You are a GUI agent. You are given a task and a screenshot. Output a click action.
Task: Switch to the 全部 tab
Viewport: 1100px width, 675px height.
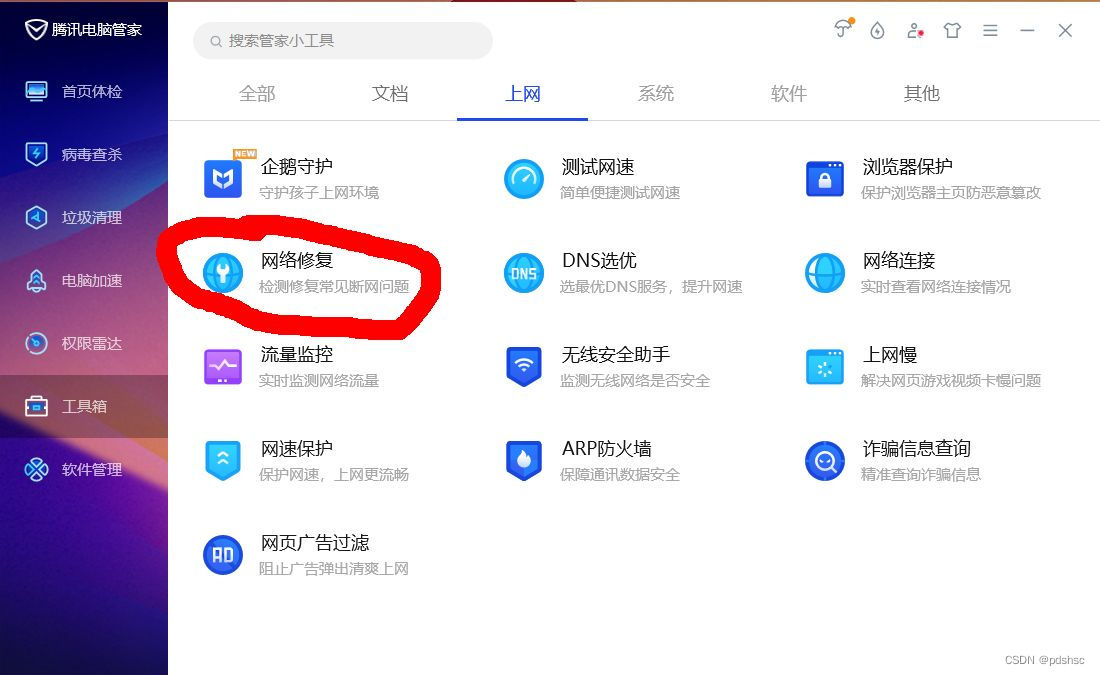(x=257, y=93)
